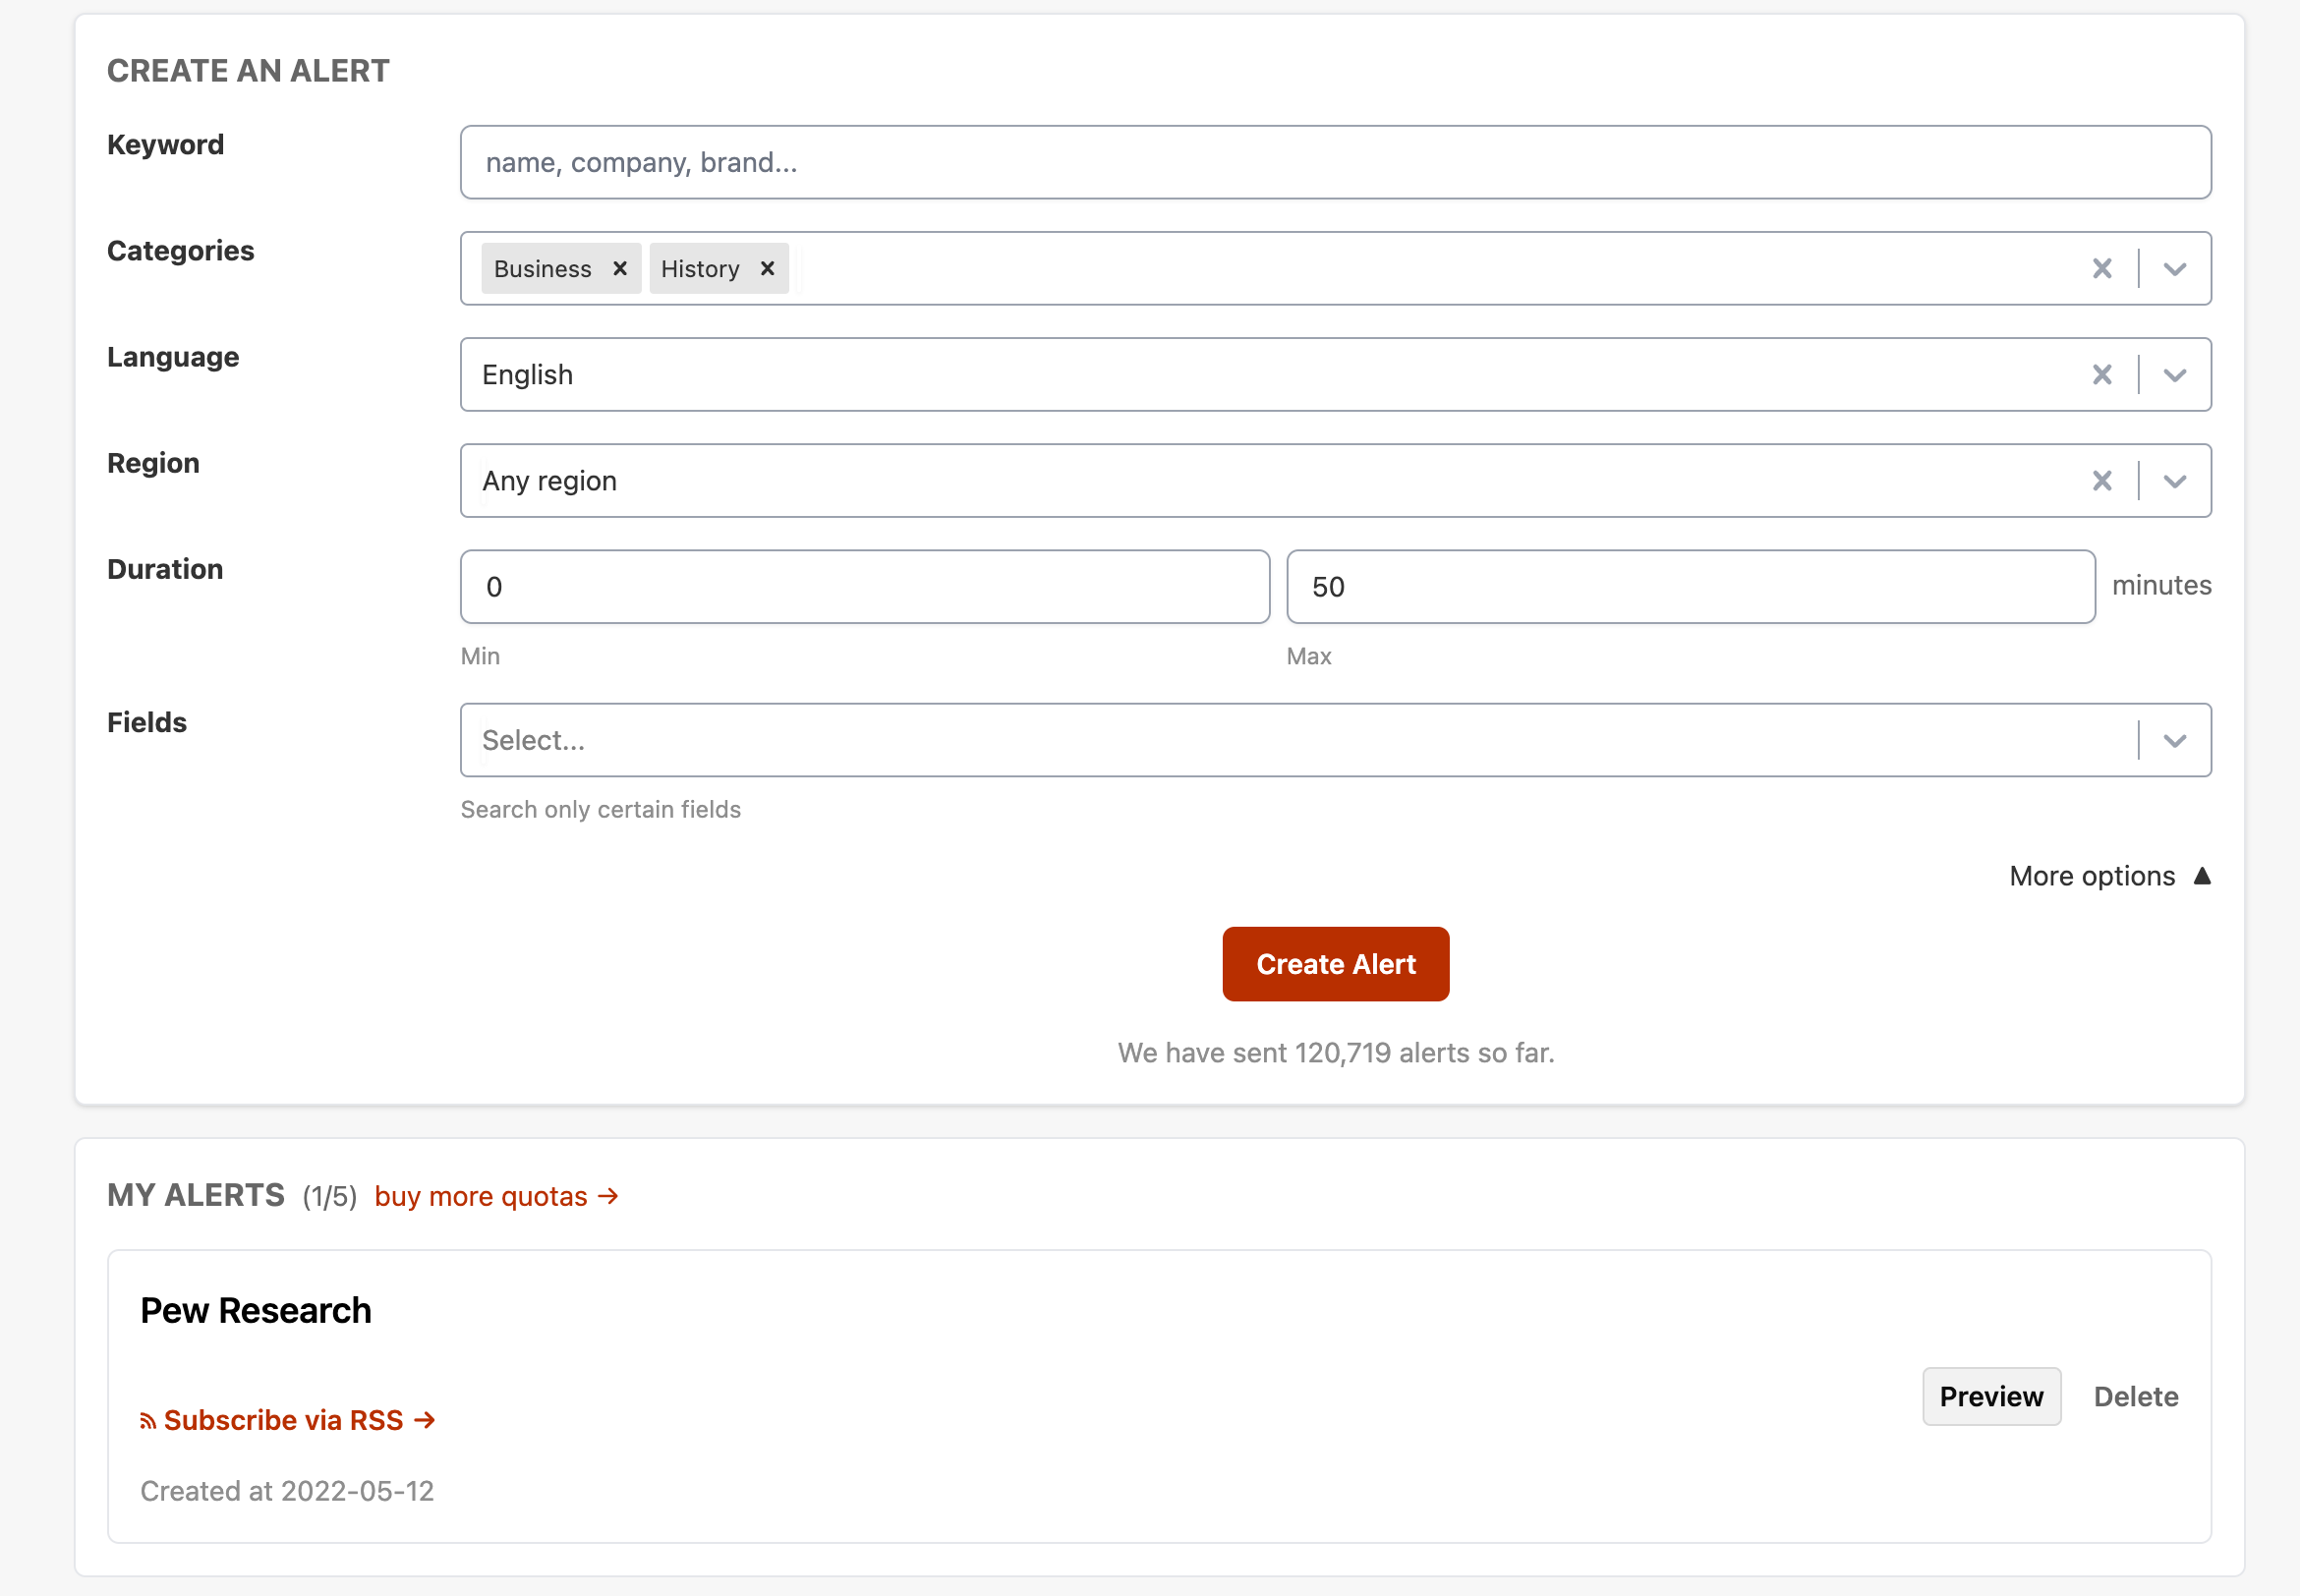Image resolution: width=2300 pixels, height=1596 pixels.
Task: Remove the History category tag
Action: click(x=767, y=268)
